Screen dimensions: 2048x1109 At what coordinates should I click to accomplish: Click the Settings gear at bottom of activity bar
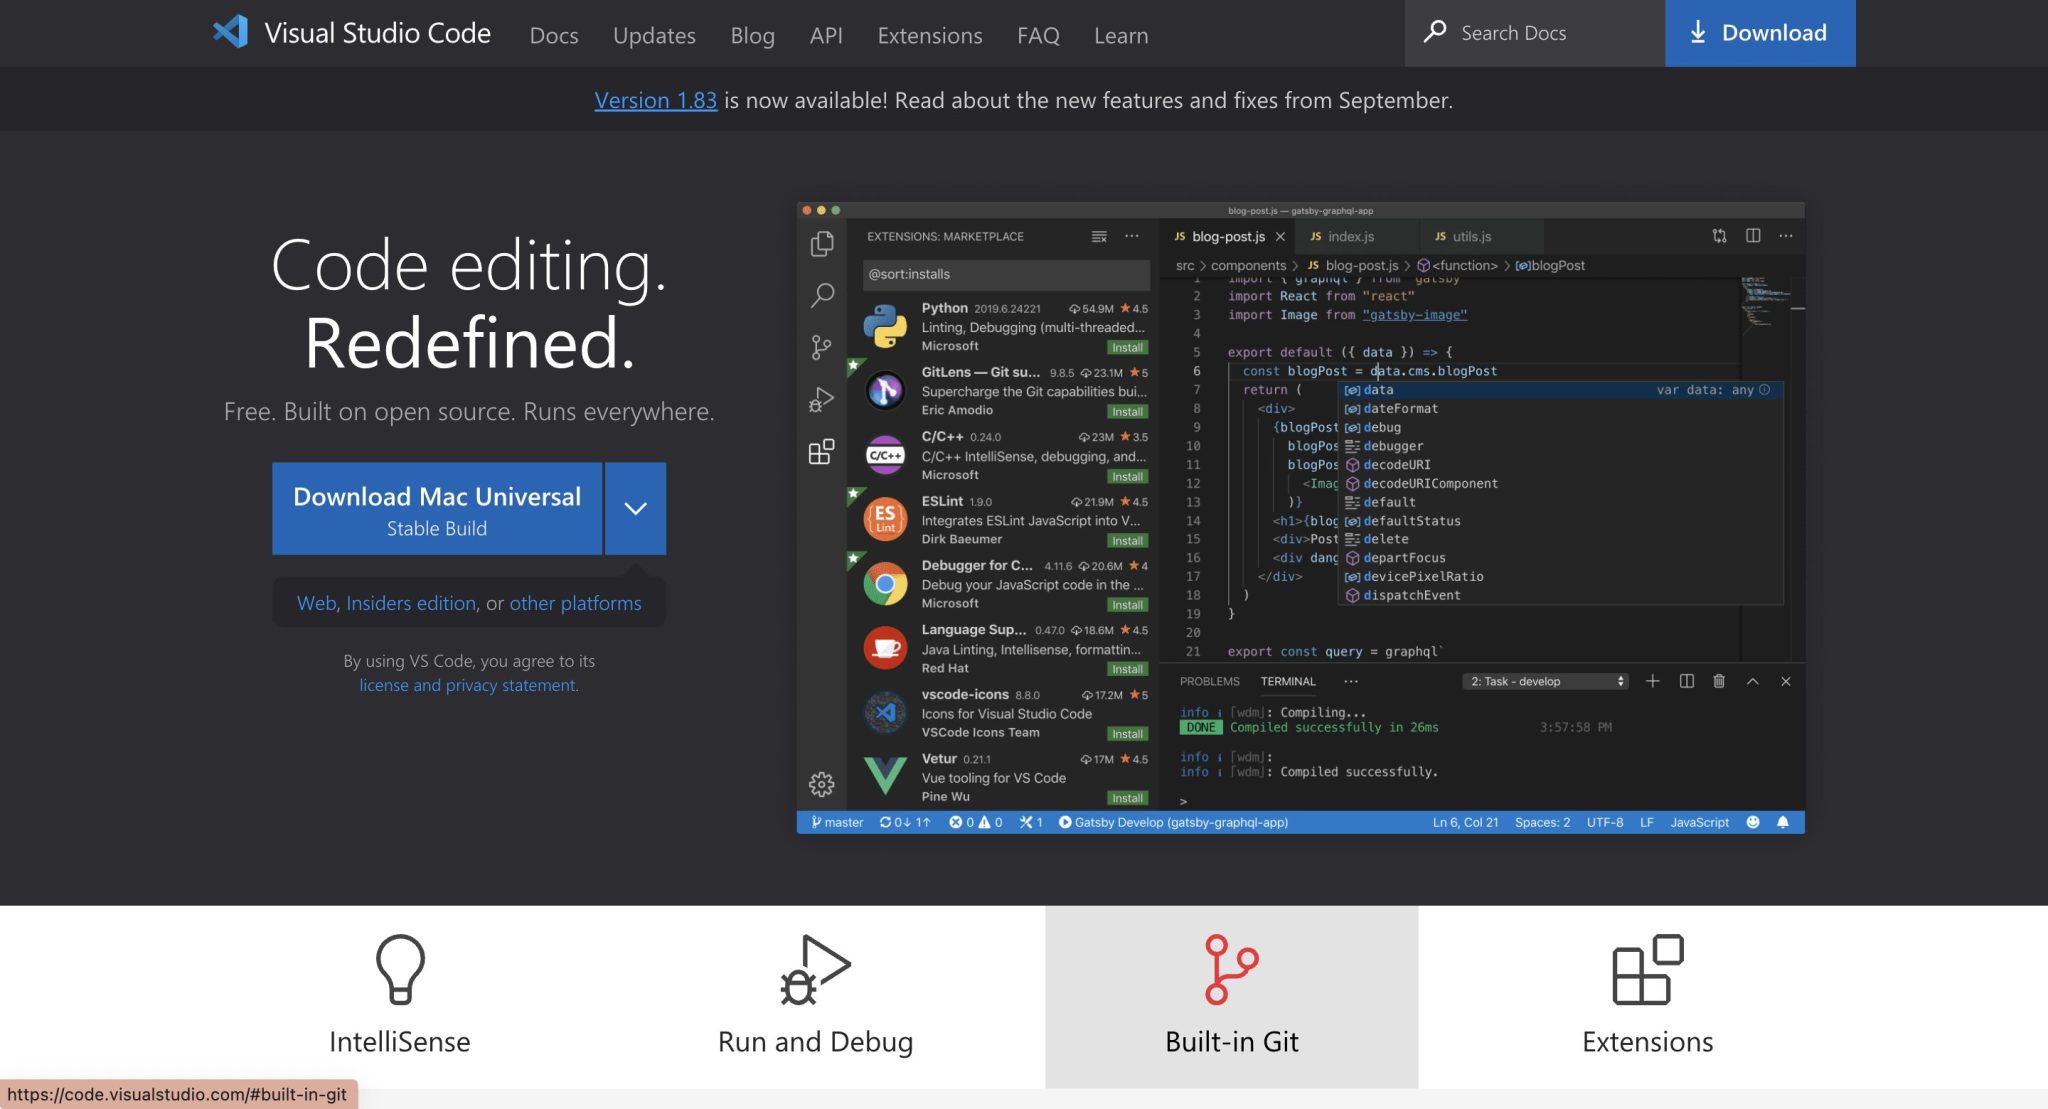822,784
